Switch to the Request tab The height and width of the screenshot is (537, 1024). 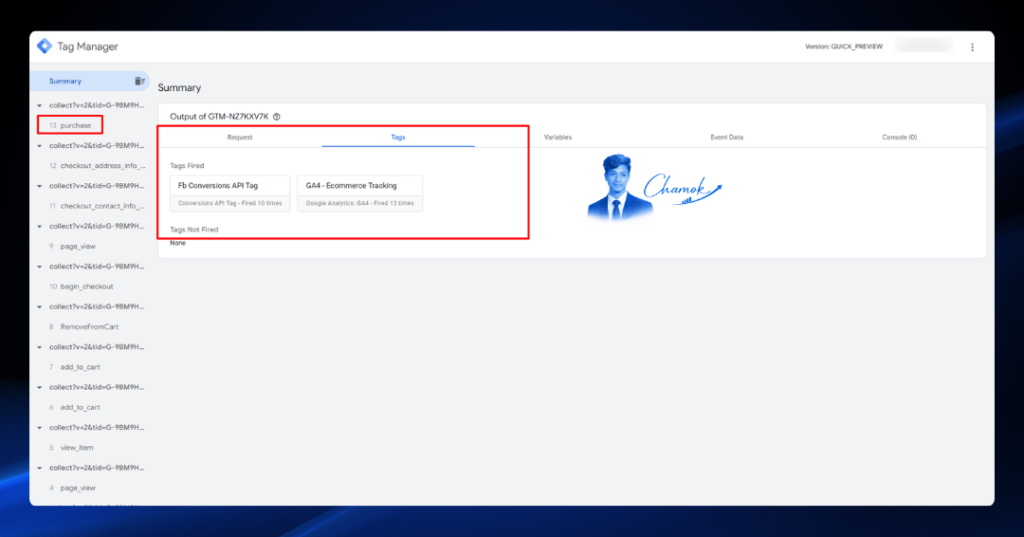(240, 137)
